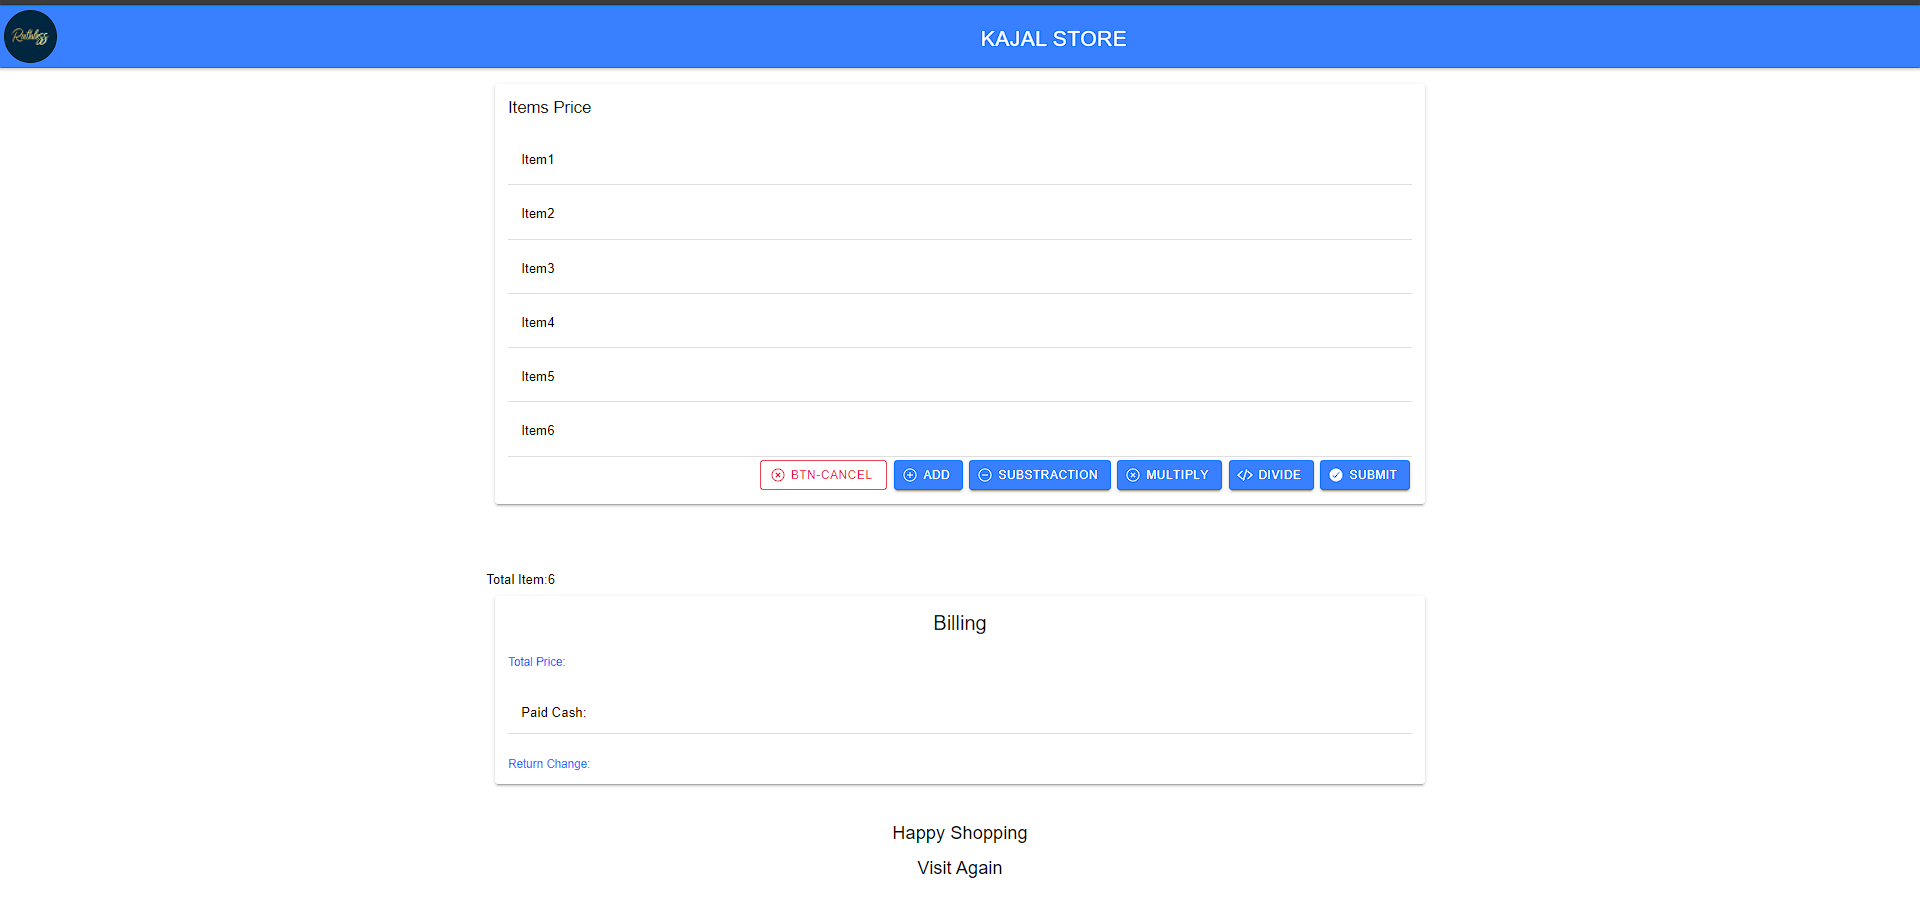The height and width of the screenshot is (903, 1920).
Task: Focus the Item3 price field
Action: (960, 268)
